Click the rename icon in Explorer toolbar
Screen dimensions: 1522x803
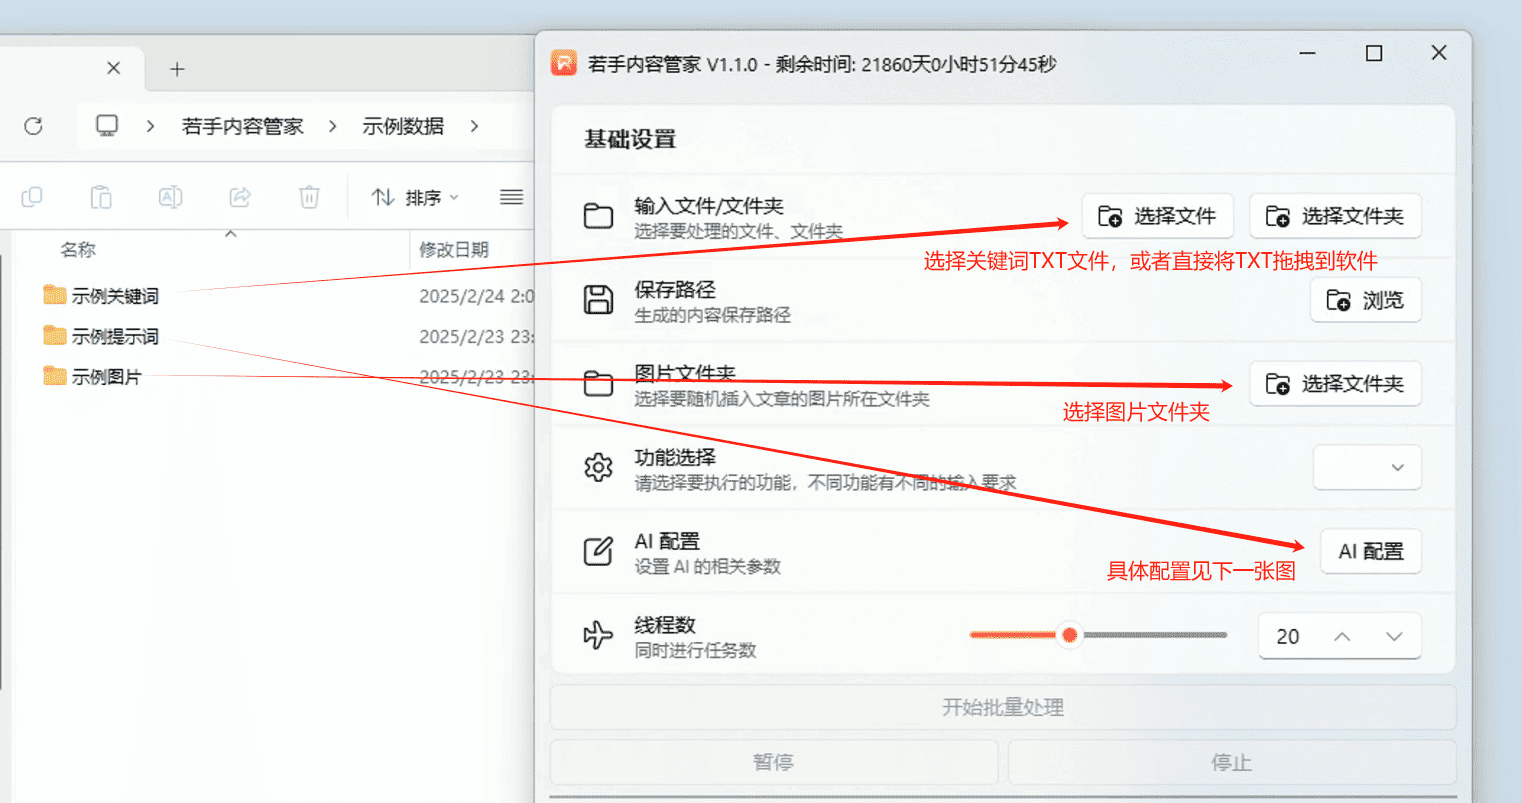(x=170, y=197)
